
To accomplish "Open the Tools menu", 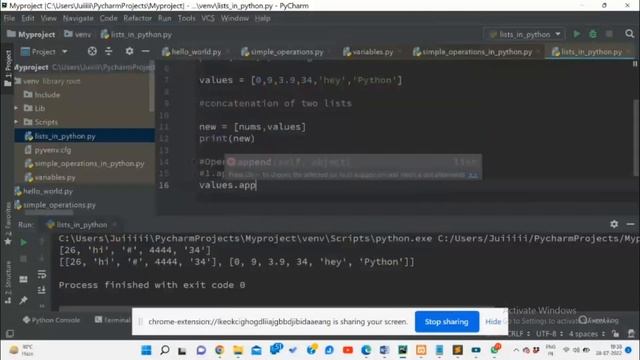I will [x=186, y=18].
